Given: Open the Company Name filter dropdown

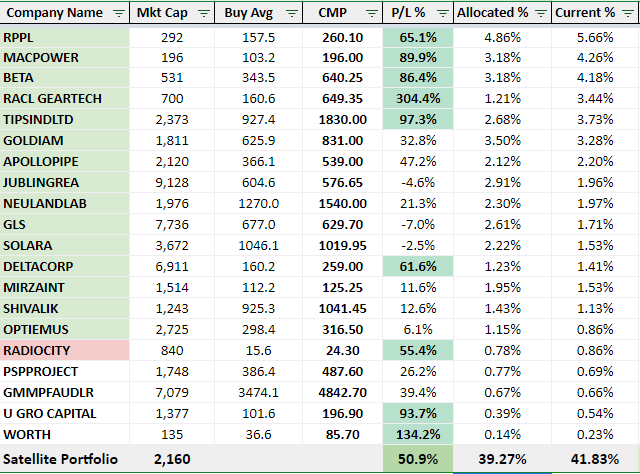Looking at the screenshot, I should coord(119,13).
